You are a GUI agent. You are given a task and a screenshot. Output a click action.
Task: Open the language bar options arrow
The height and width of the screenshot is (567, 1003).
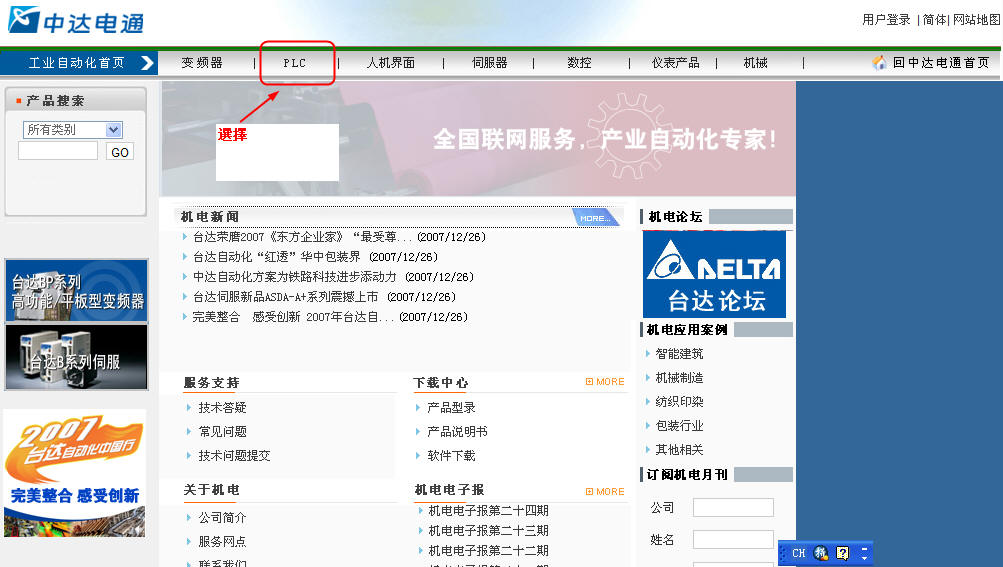865,553
